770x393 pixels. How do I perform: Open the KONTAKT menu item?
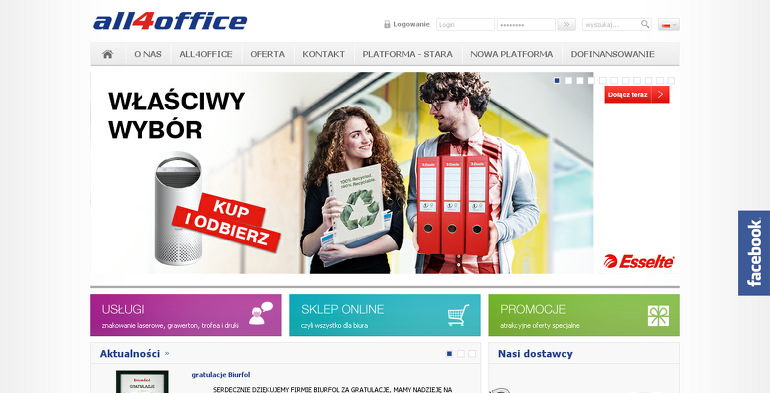click(x=324, y=54)
